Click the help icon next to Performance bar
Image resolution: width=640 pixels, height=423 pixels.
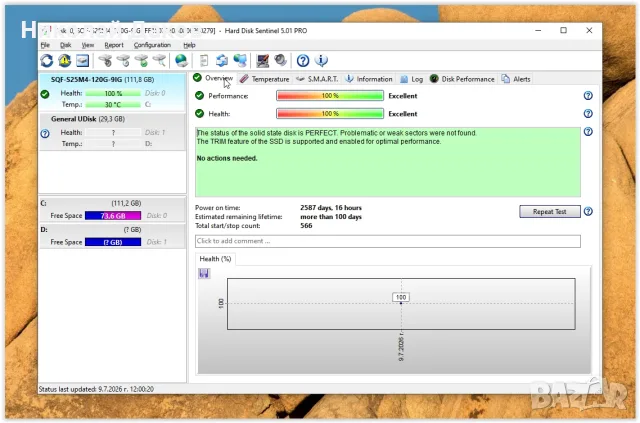[588, 96]
